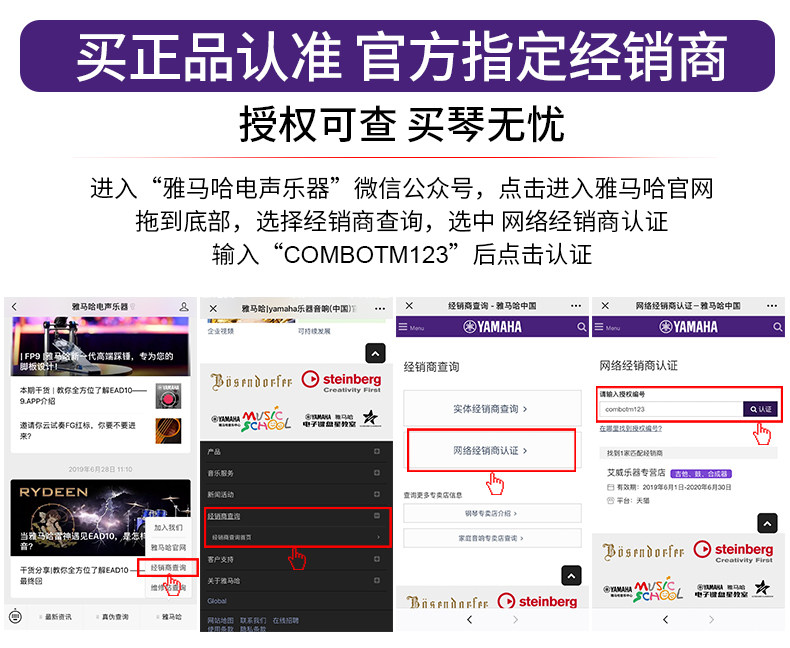The width and height of the screenshot is (790, 648).
Task: Choose 实体经销商查询
Action: click(492, 409)
